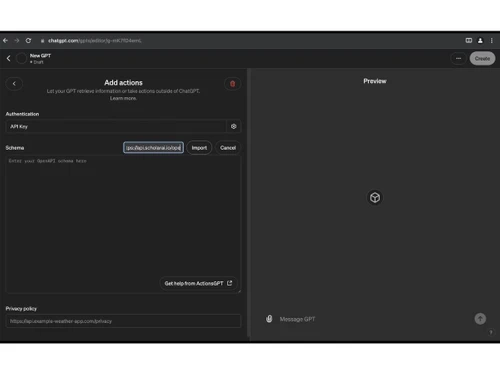Image resolution: width=500 pixels, height=375 pixels.
Task: Open the browser profile icon
Action: tap(480, 41)
